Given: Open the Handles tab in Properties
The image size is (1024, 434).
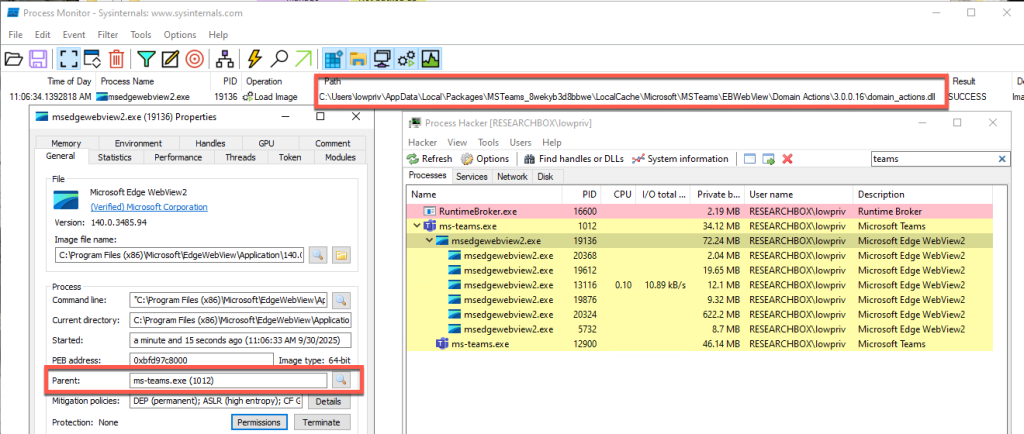Looking at the screenshot, I should pos(210,144).
